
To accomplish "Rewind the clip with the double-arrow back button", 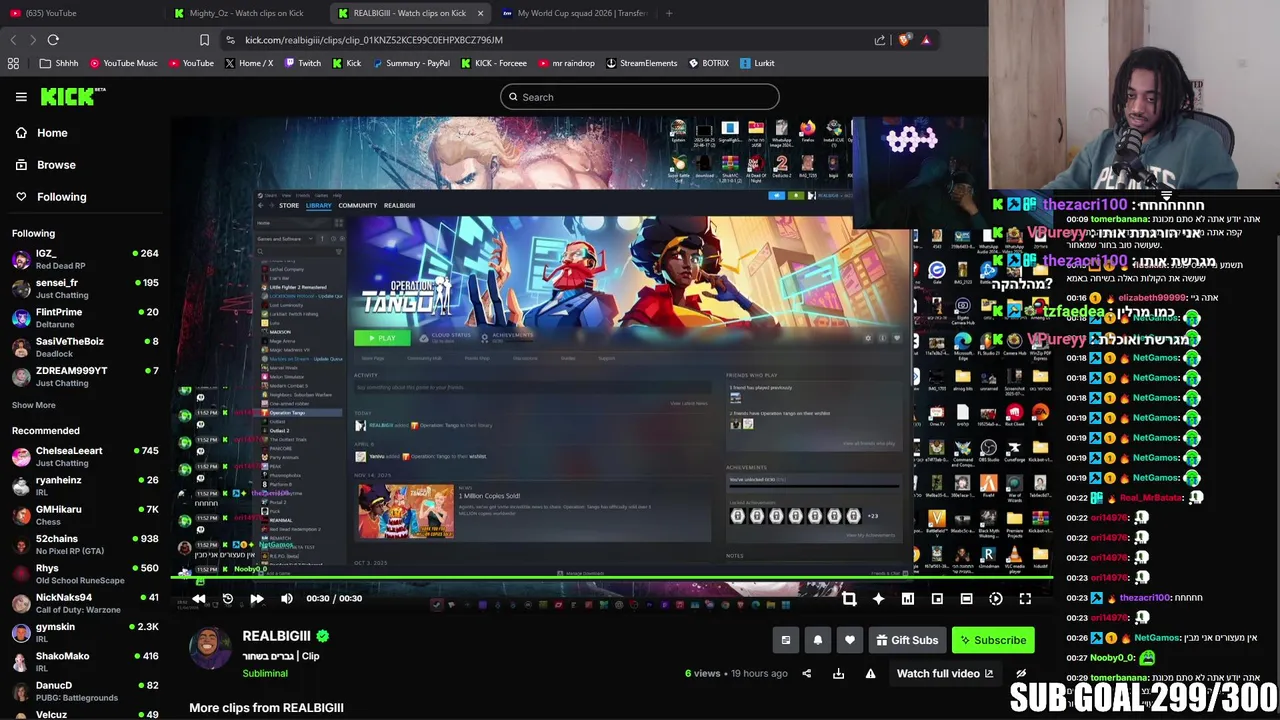I will click(198, 599).
